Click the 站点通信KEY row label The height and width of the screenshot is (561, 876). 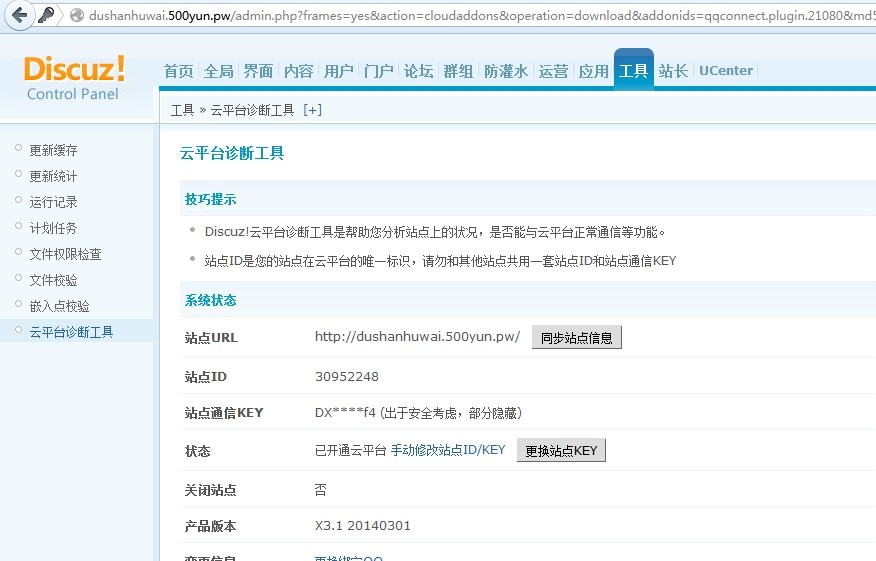click(224, 413)
